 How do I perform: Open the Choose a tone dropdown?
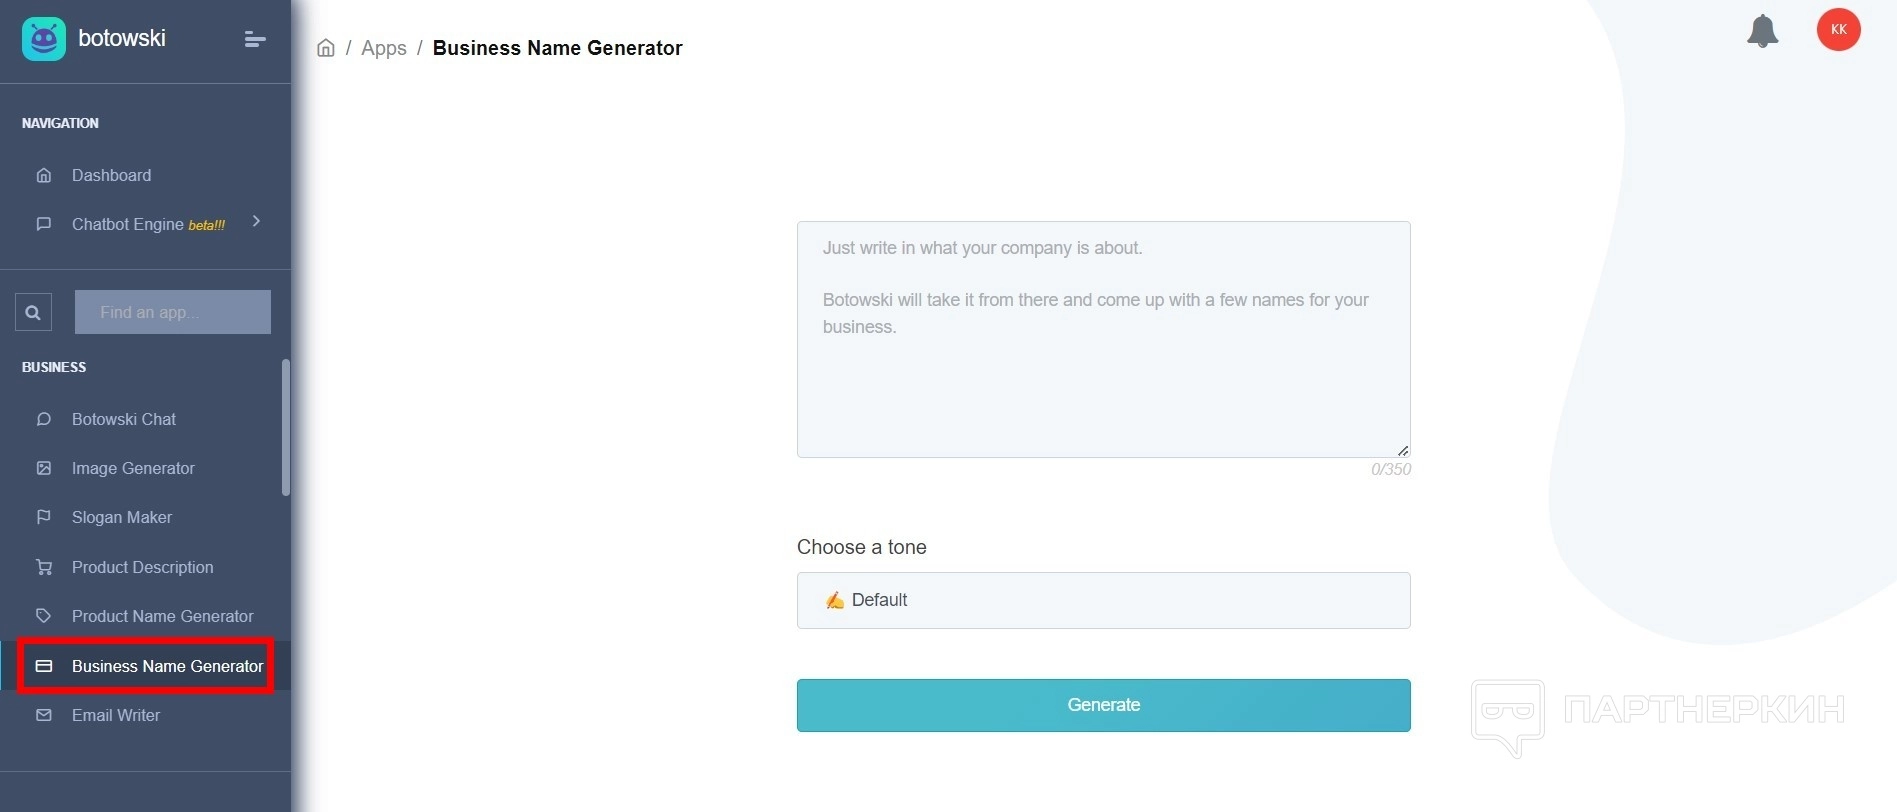[x=1103, y=600]
